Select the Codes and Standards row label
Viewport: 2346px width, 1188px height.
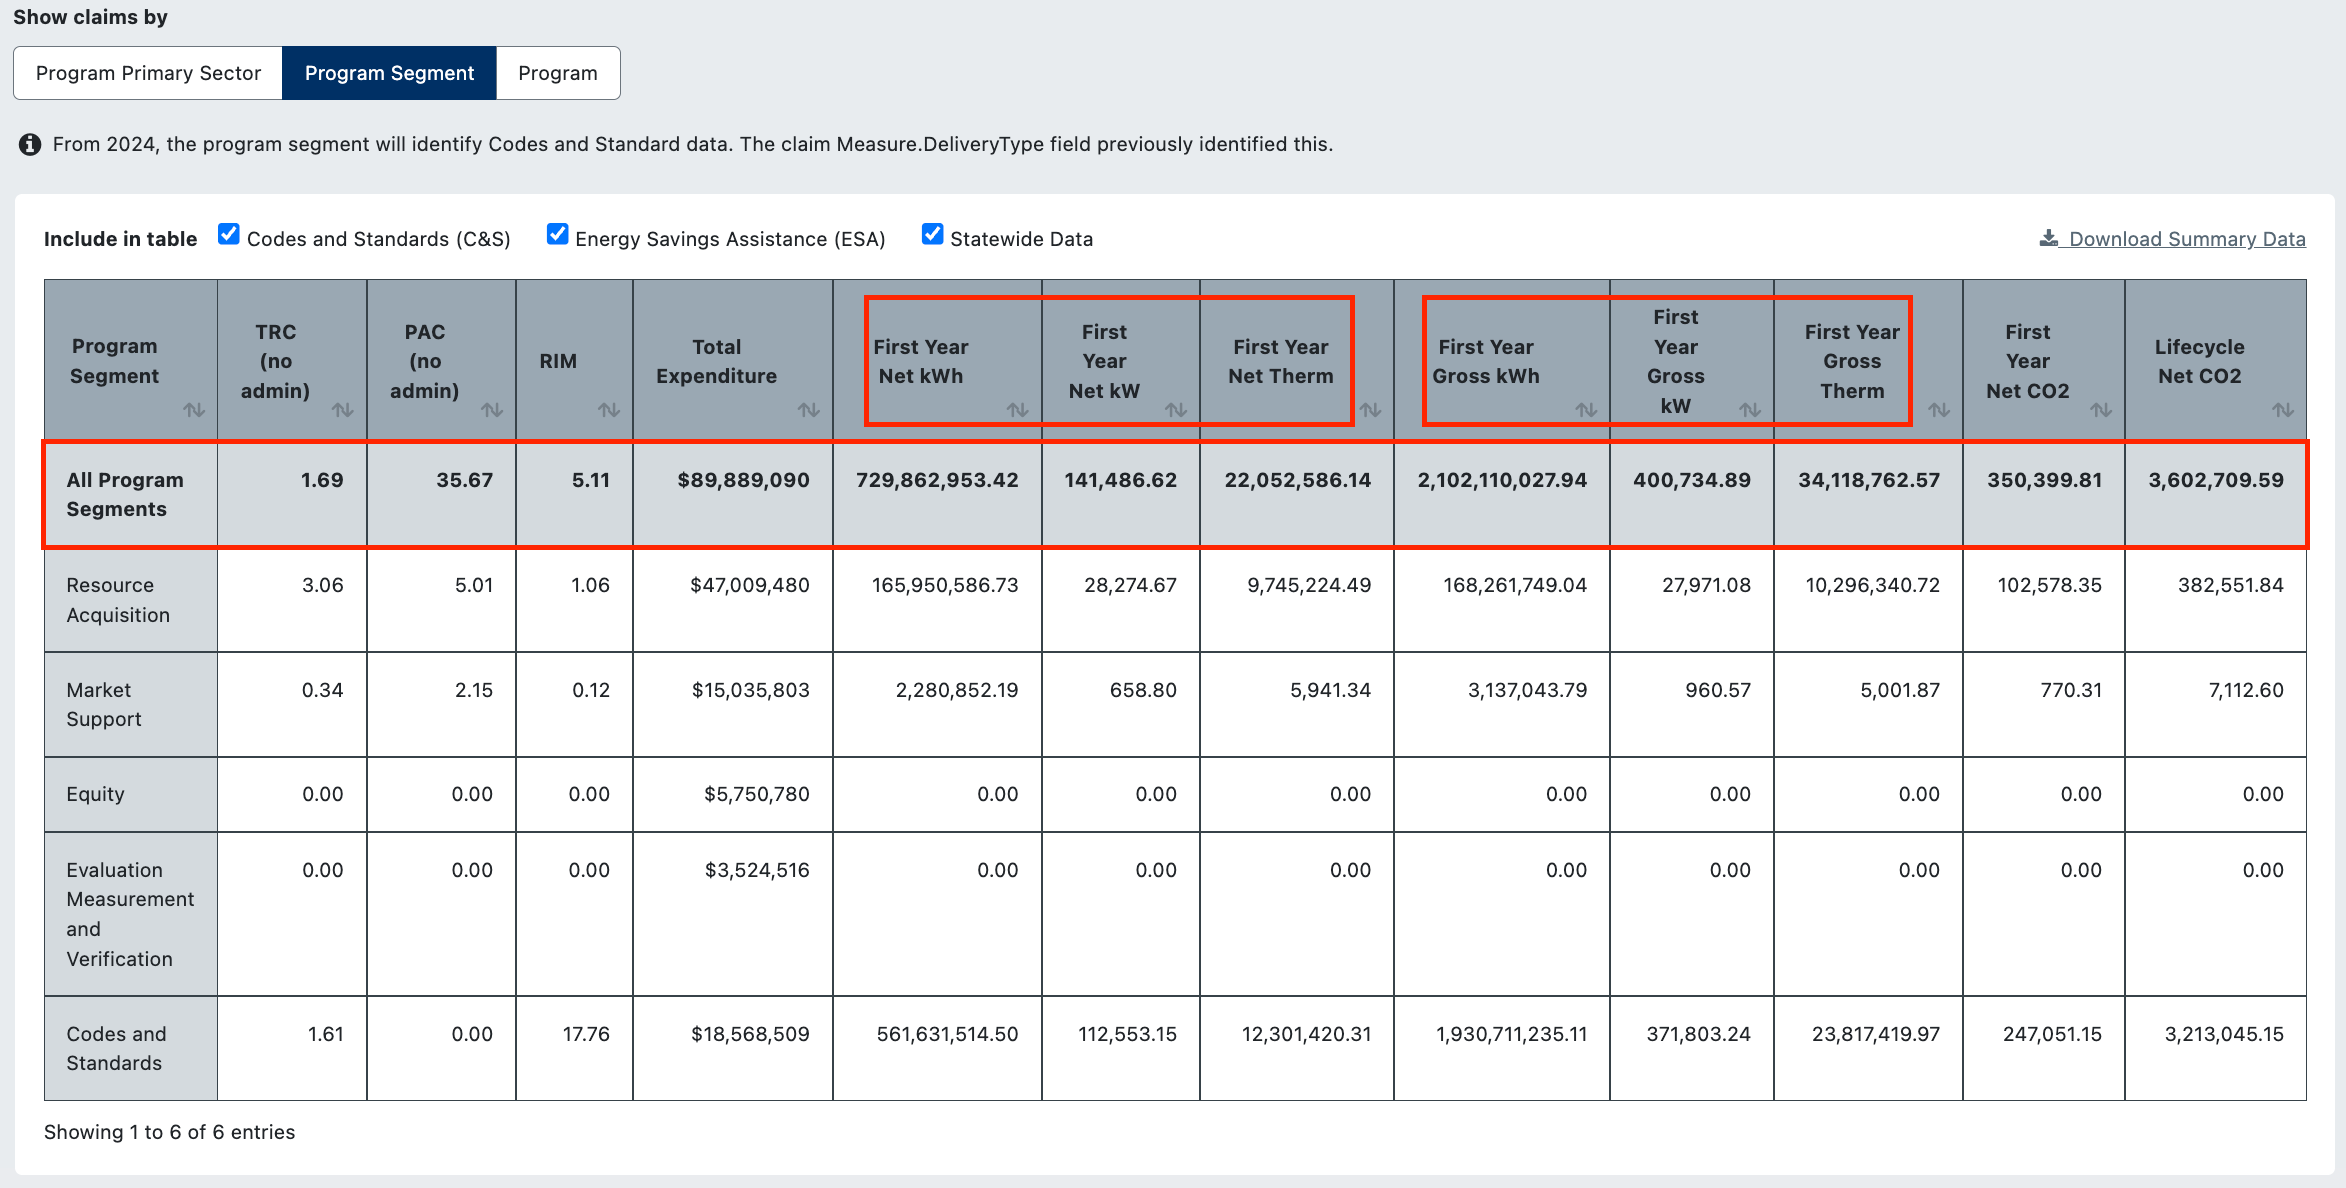[116, 1048]
